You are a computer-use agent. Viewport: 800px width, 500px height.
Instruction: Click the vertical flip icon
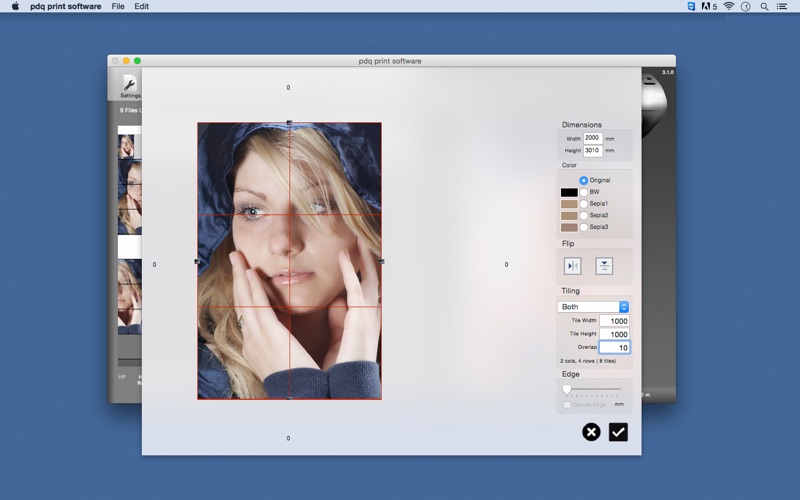[604, 266]
